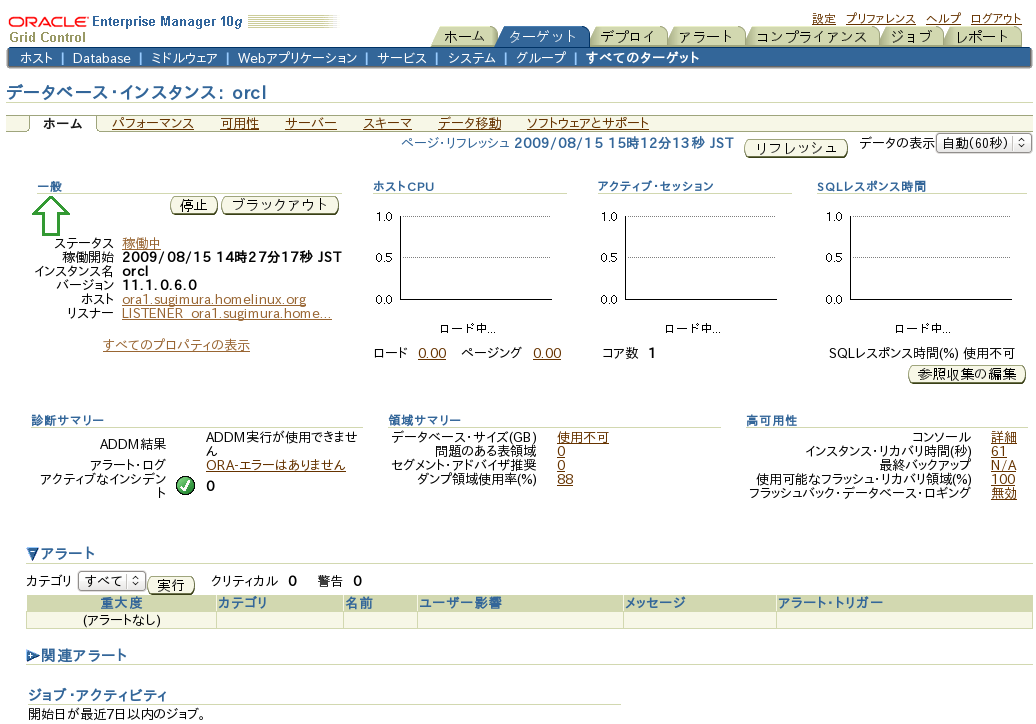The width and height of the screenshot is (1036, 724).
Task: Click the 実行 button beside カテゴリ
Action: point(171,585)
